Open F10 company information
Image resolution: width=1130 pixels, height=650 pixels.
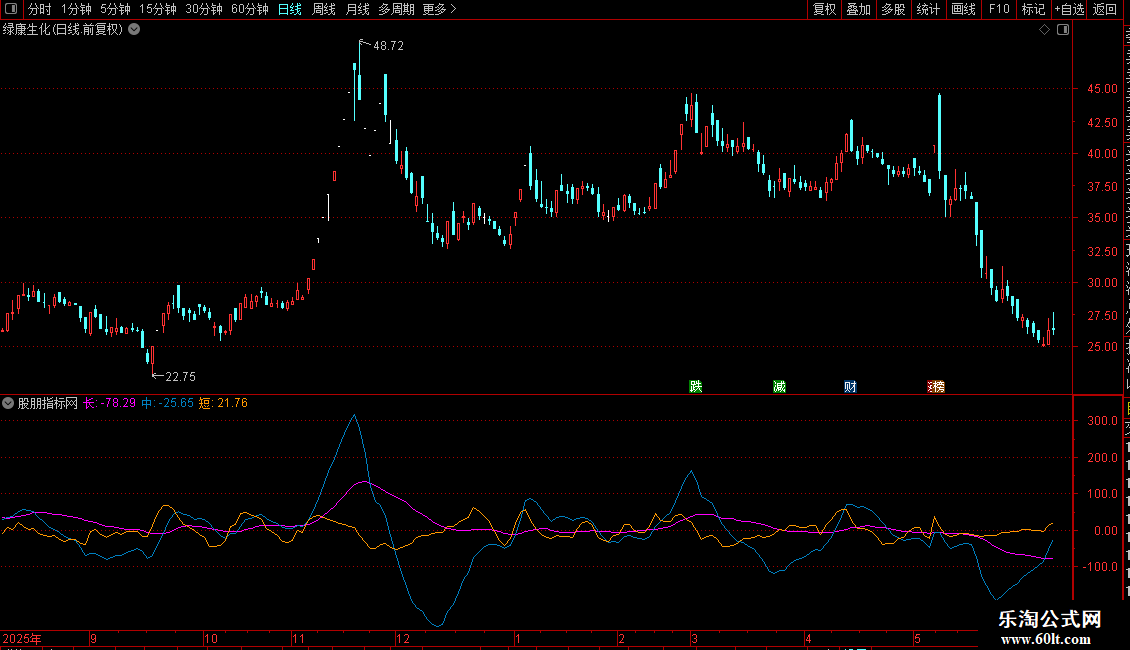coord(999,9)
